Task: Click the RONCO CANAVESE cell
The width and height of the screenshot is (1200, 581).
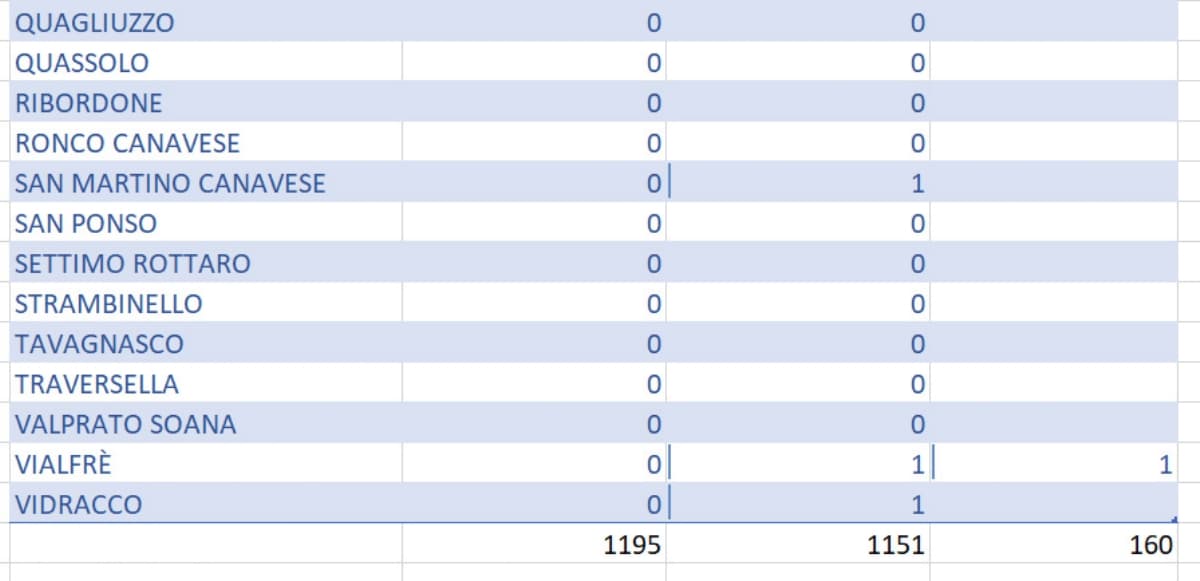Action: [x=205, y=143]
